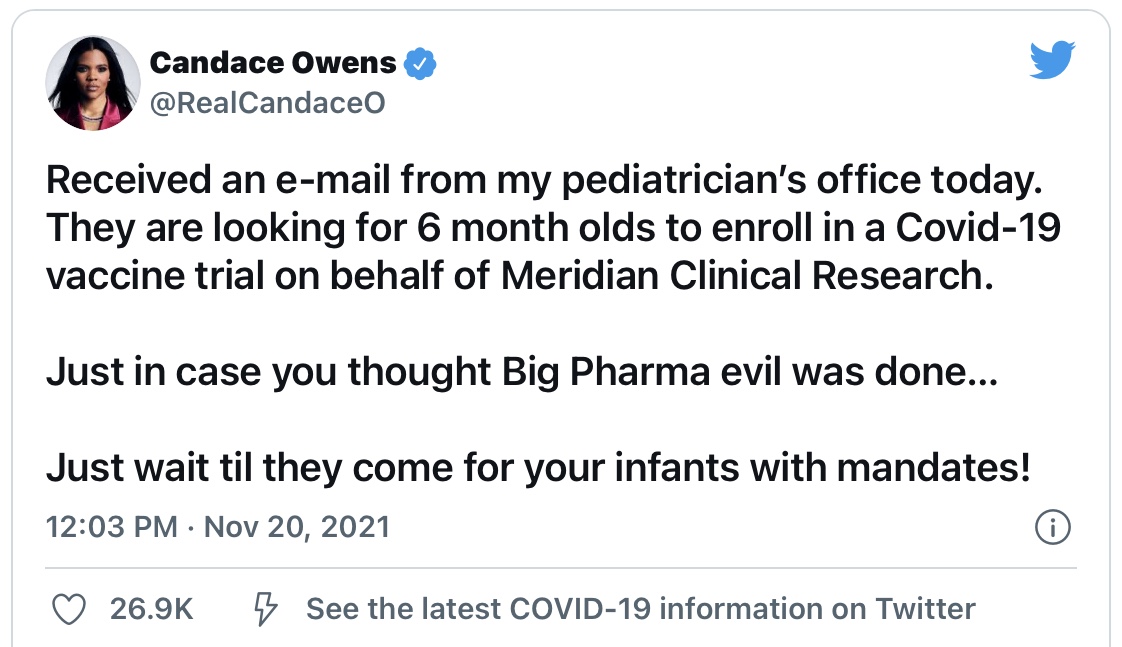Open the @RealCandaceO handle
The image size is (1122, 647).
coord(267,102)
